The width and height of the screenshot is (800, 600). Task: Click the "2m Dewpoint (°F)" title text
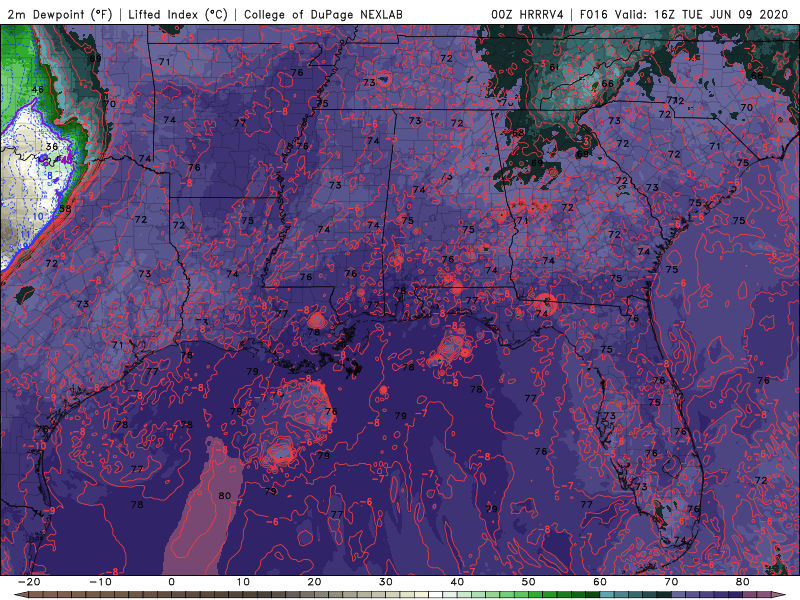[x=60, y=15]
